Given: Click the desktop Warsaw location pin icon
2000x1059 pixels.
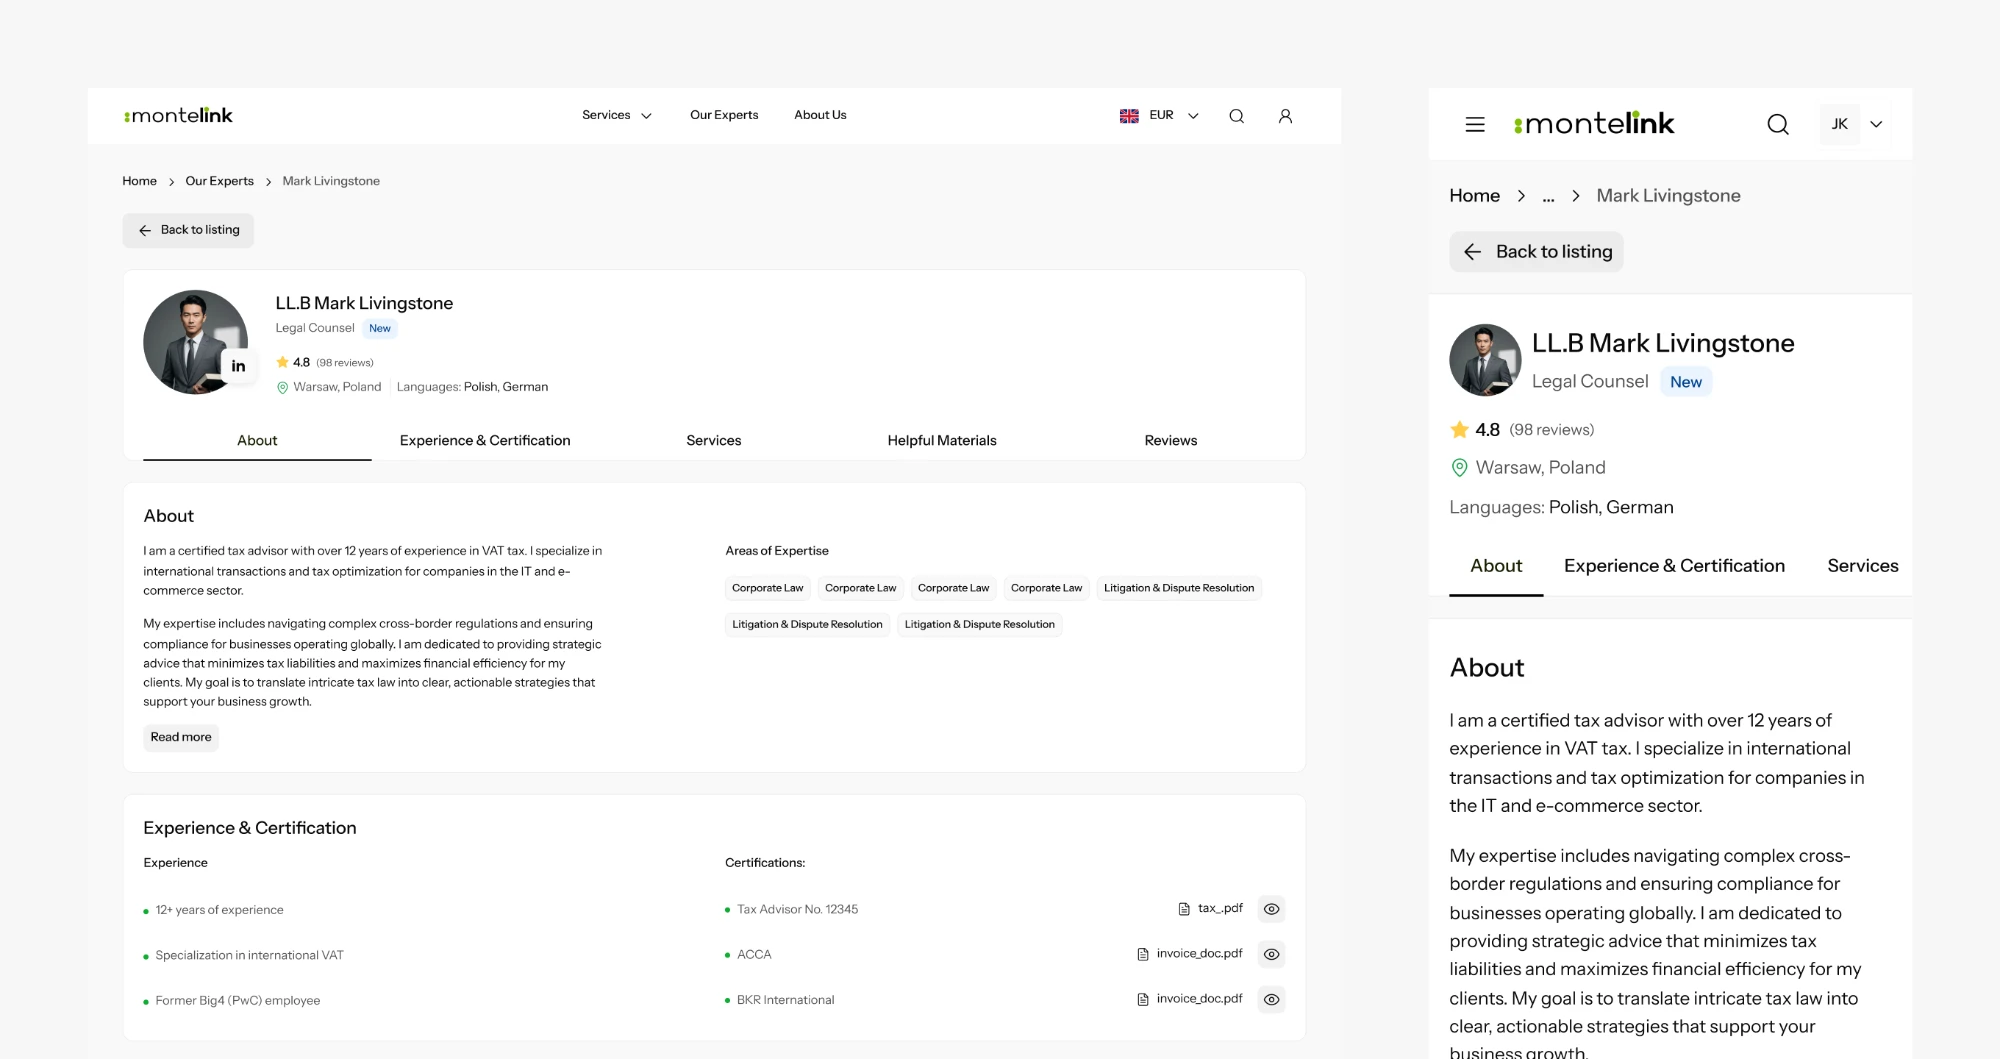Looking at the screenshot, I should (282, 387).
